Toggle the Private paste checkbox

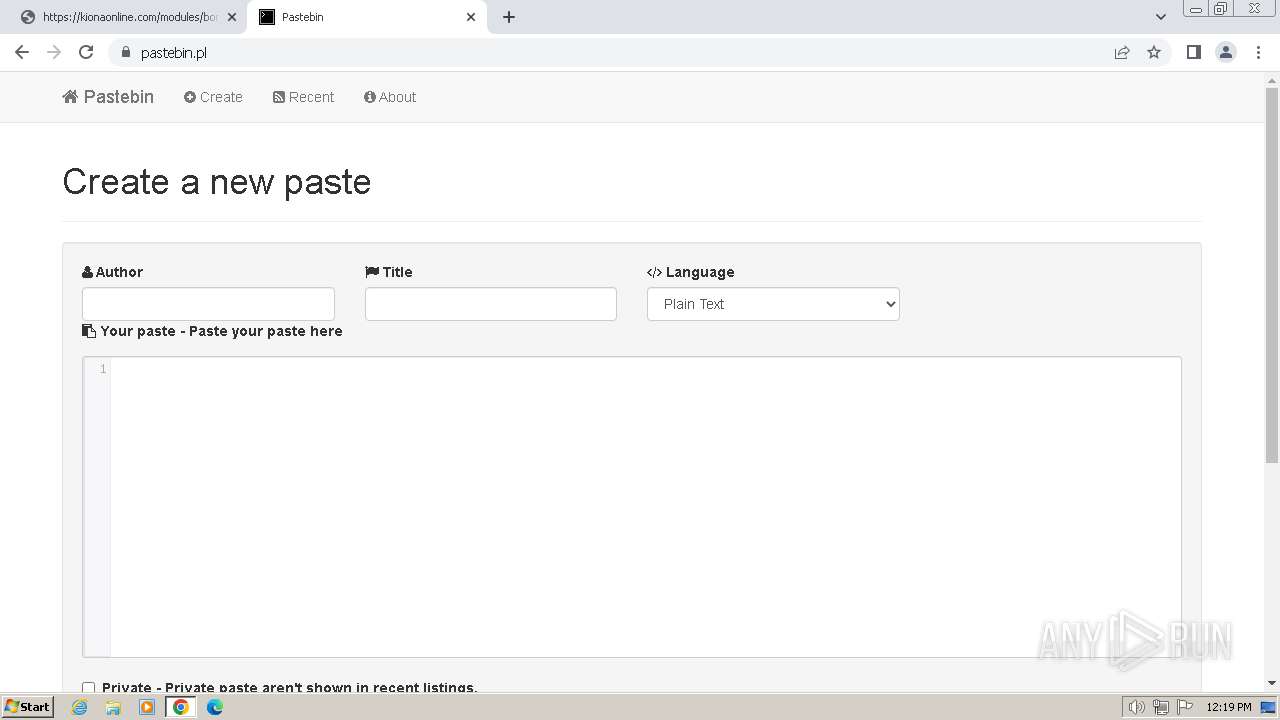(88, 688)
